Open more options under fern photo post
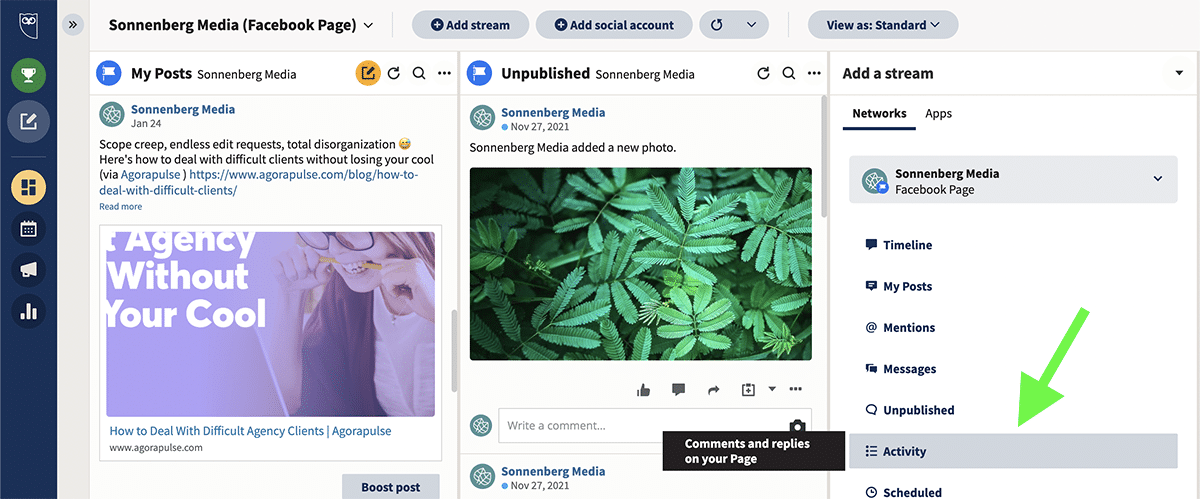 coord(796,389)
